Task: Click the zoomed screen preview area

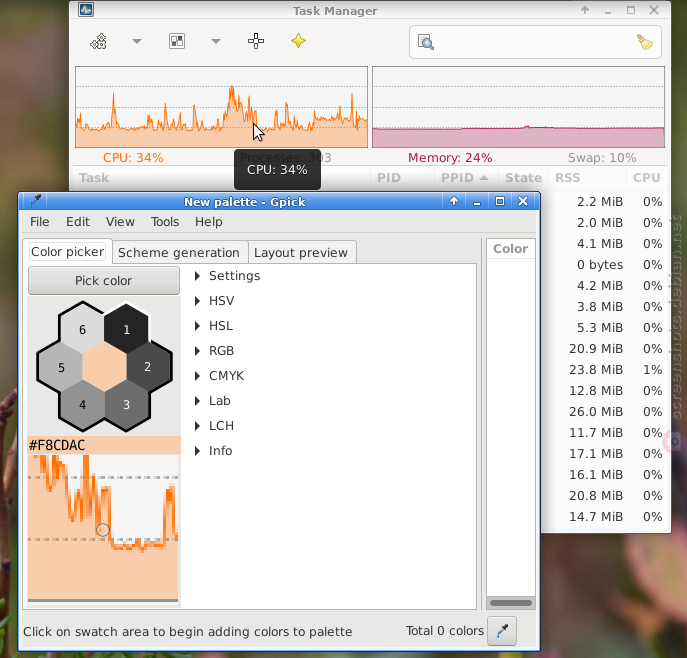Action: click(x=103, y=527)
